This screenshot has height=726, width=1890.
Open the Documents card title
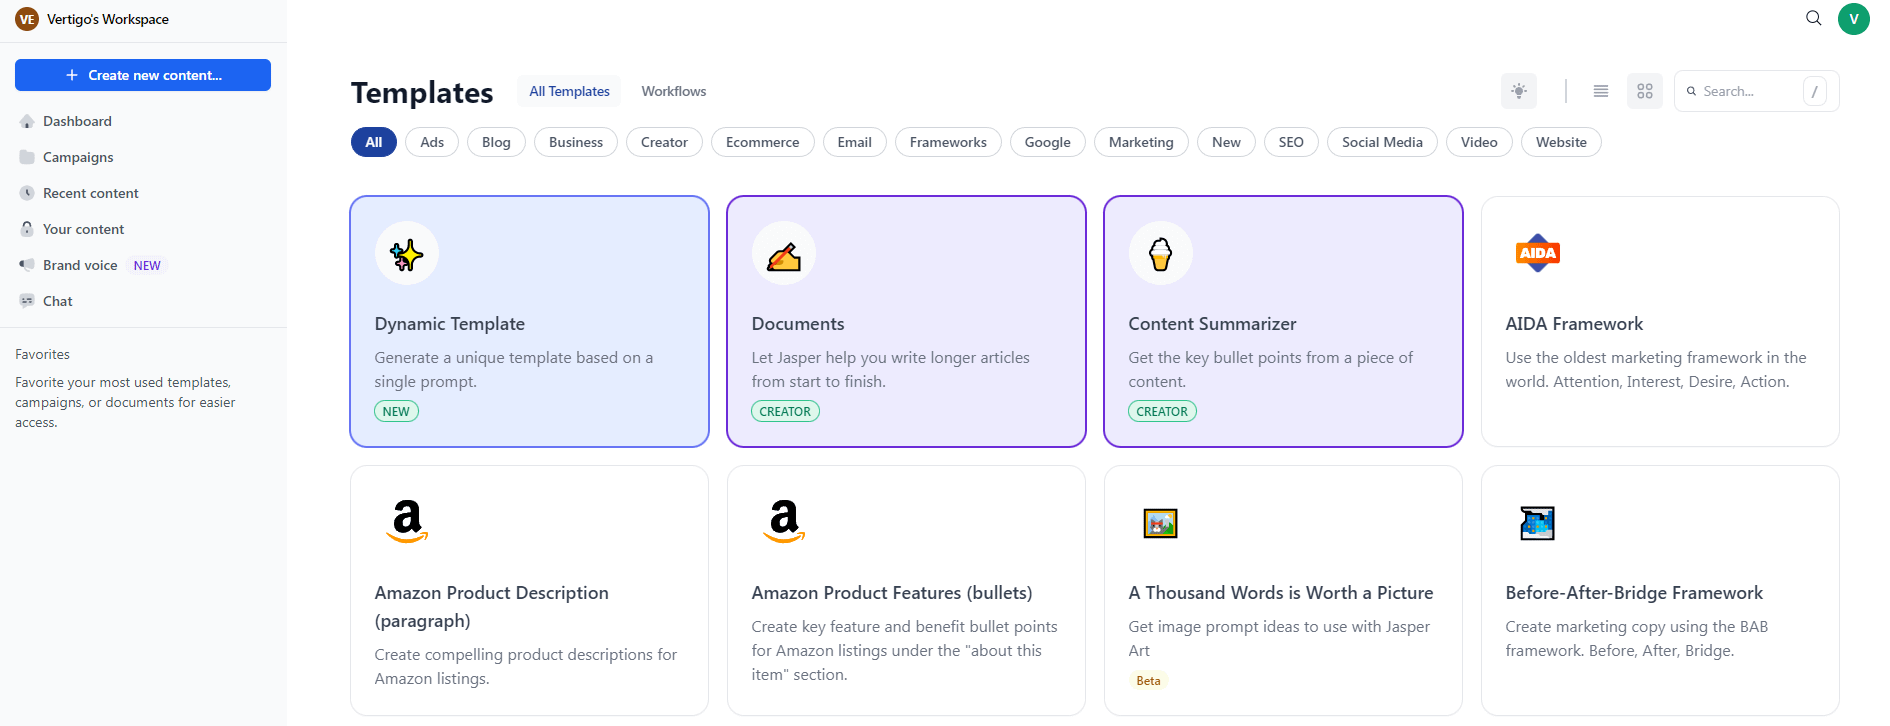tap(798, 324)
